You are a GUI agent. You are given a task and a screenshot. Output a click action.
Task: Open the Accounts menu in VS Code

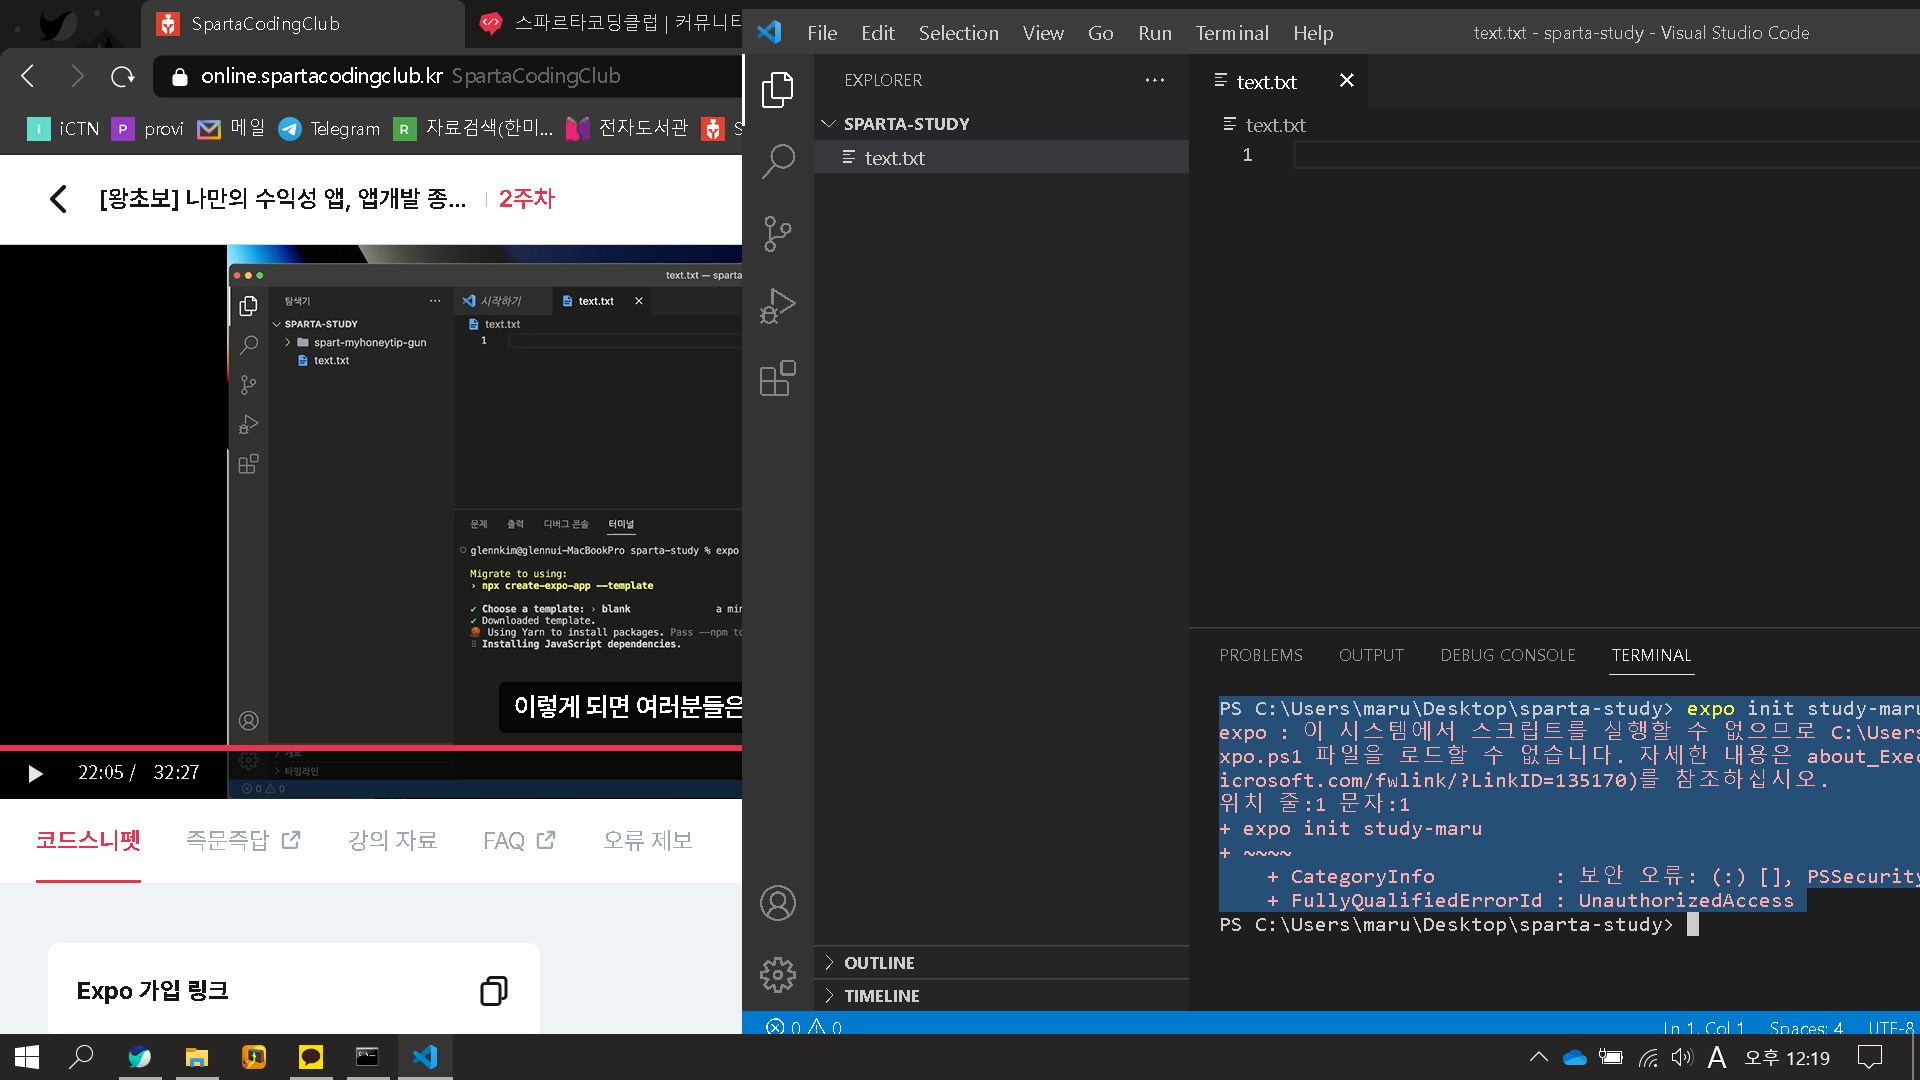pos(777,903)
